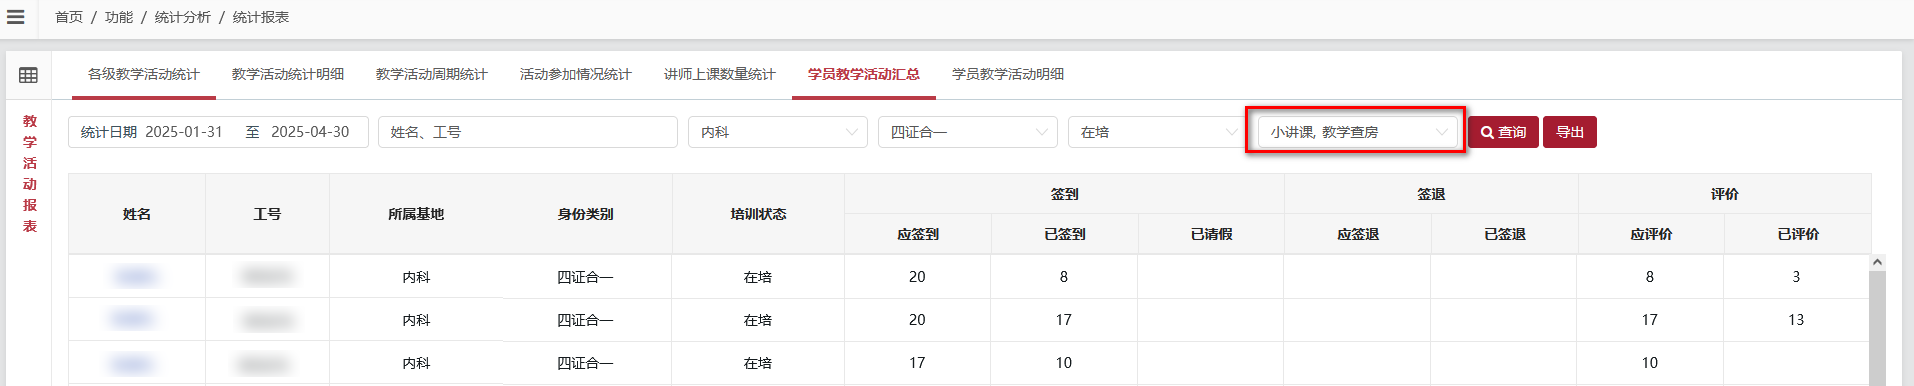
Task: Click the 应评价 column header
Action: [1651, 234]
